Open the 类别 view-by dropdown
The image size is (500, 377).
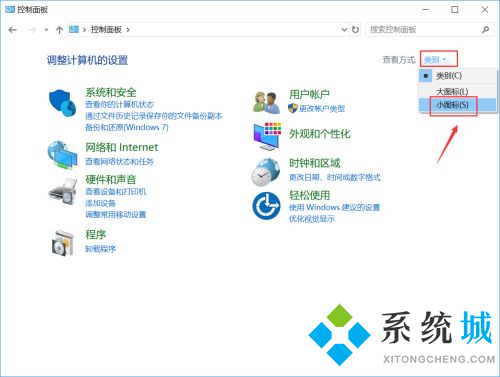[x=435, y=60]
